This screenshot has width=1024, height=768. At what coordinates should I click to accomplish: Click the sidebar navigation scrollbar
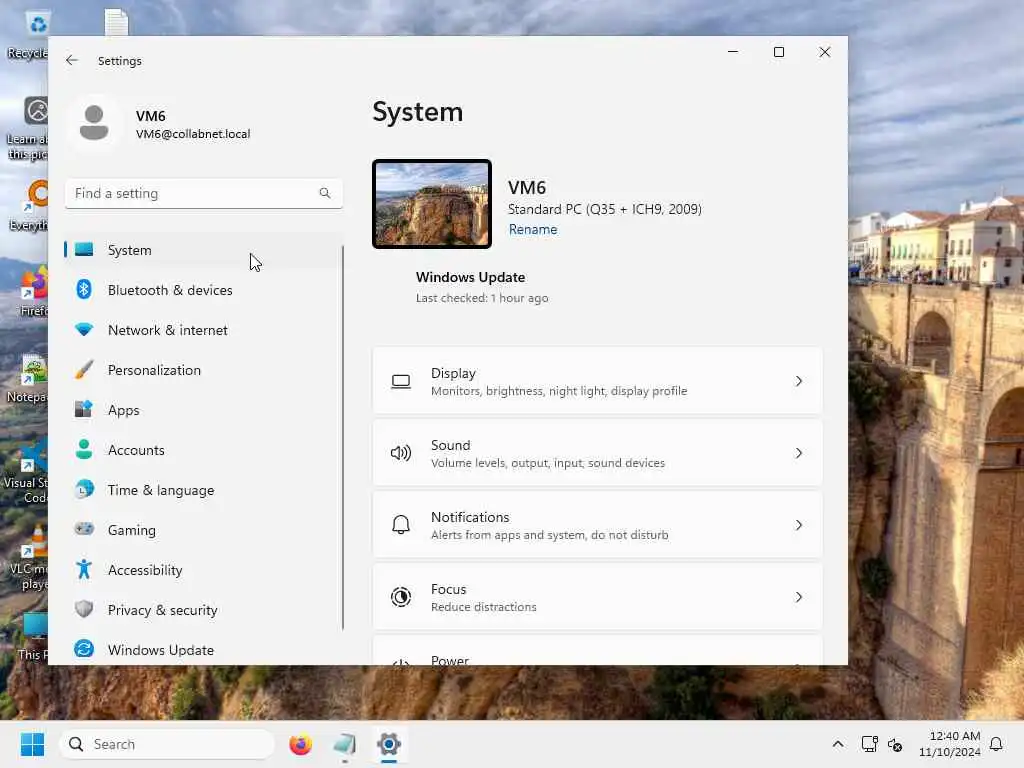(343, 438)
